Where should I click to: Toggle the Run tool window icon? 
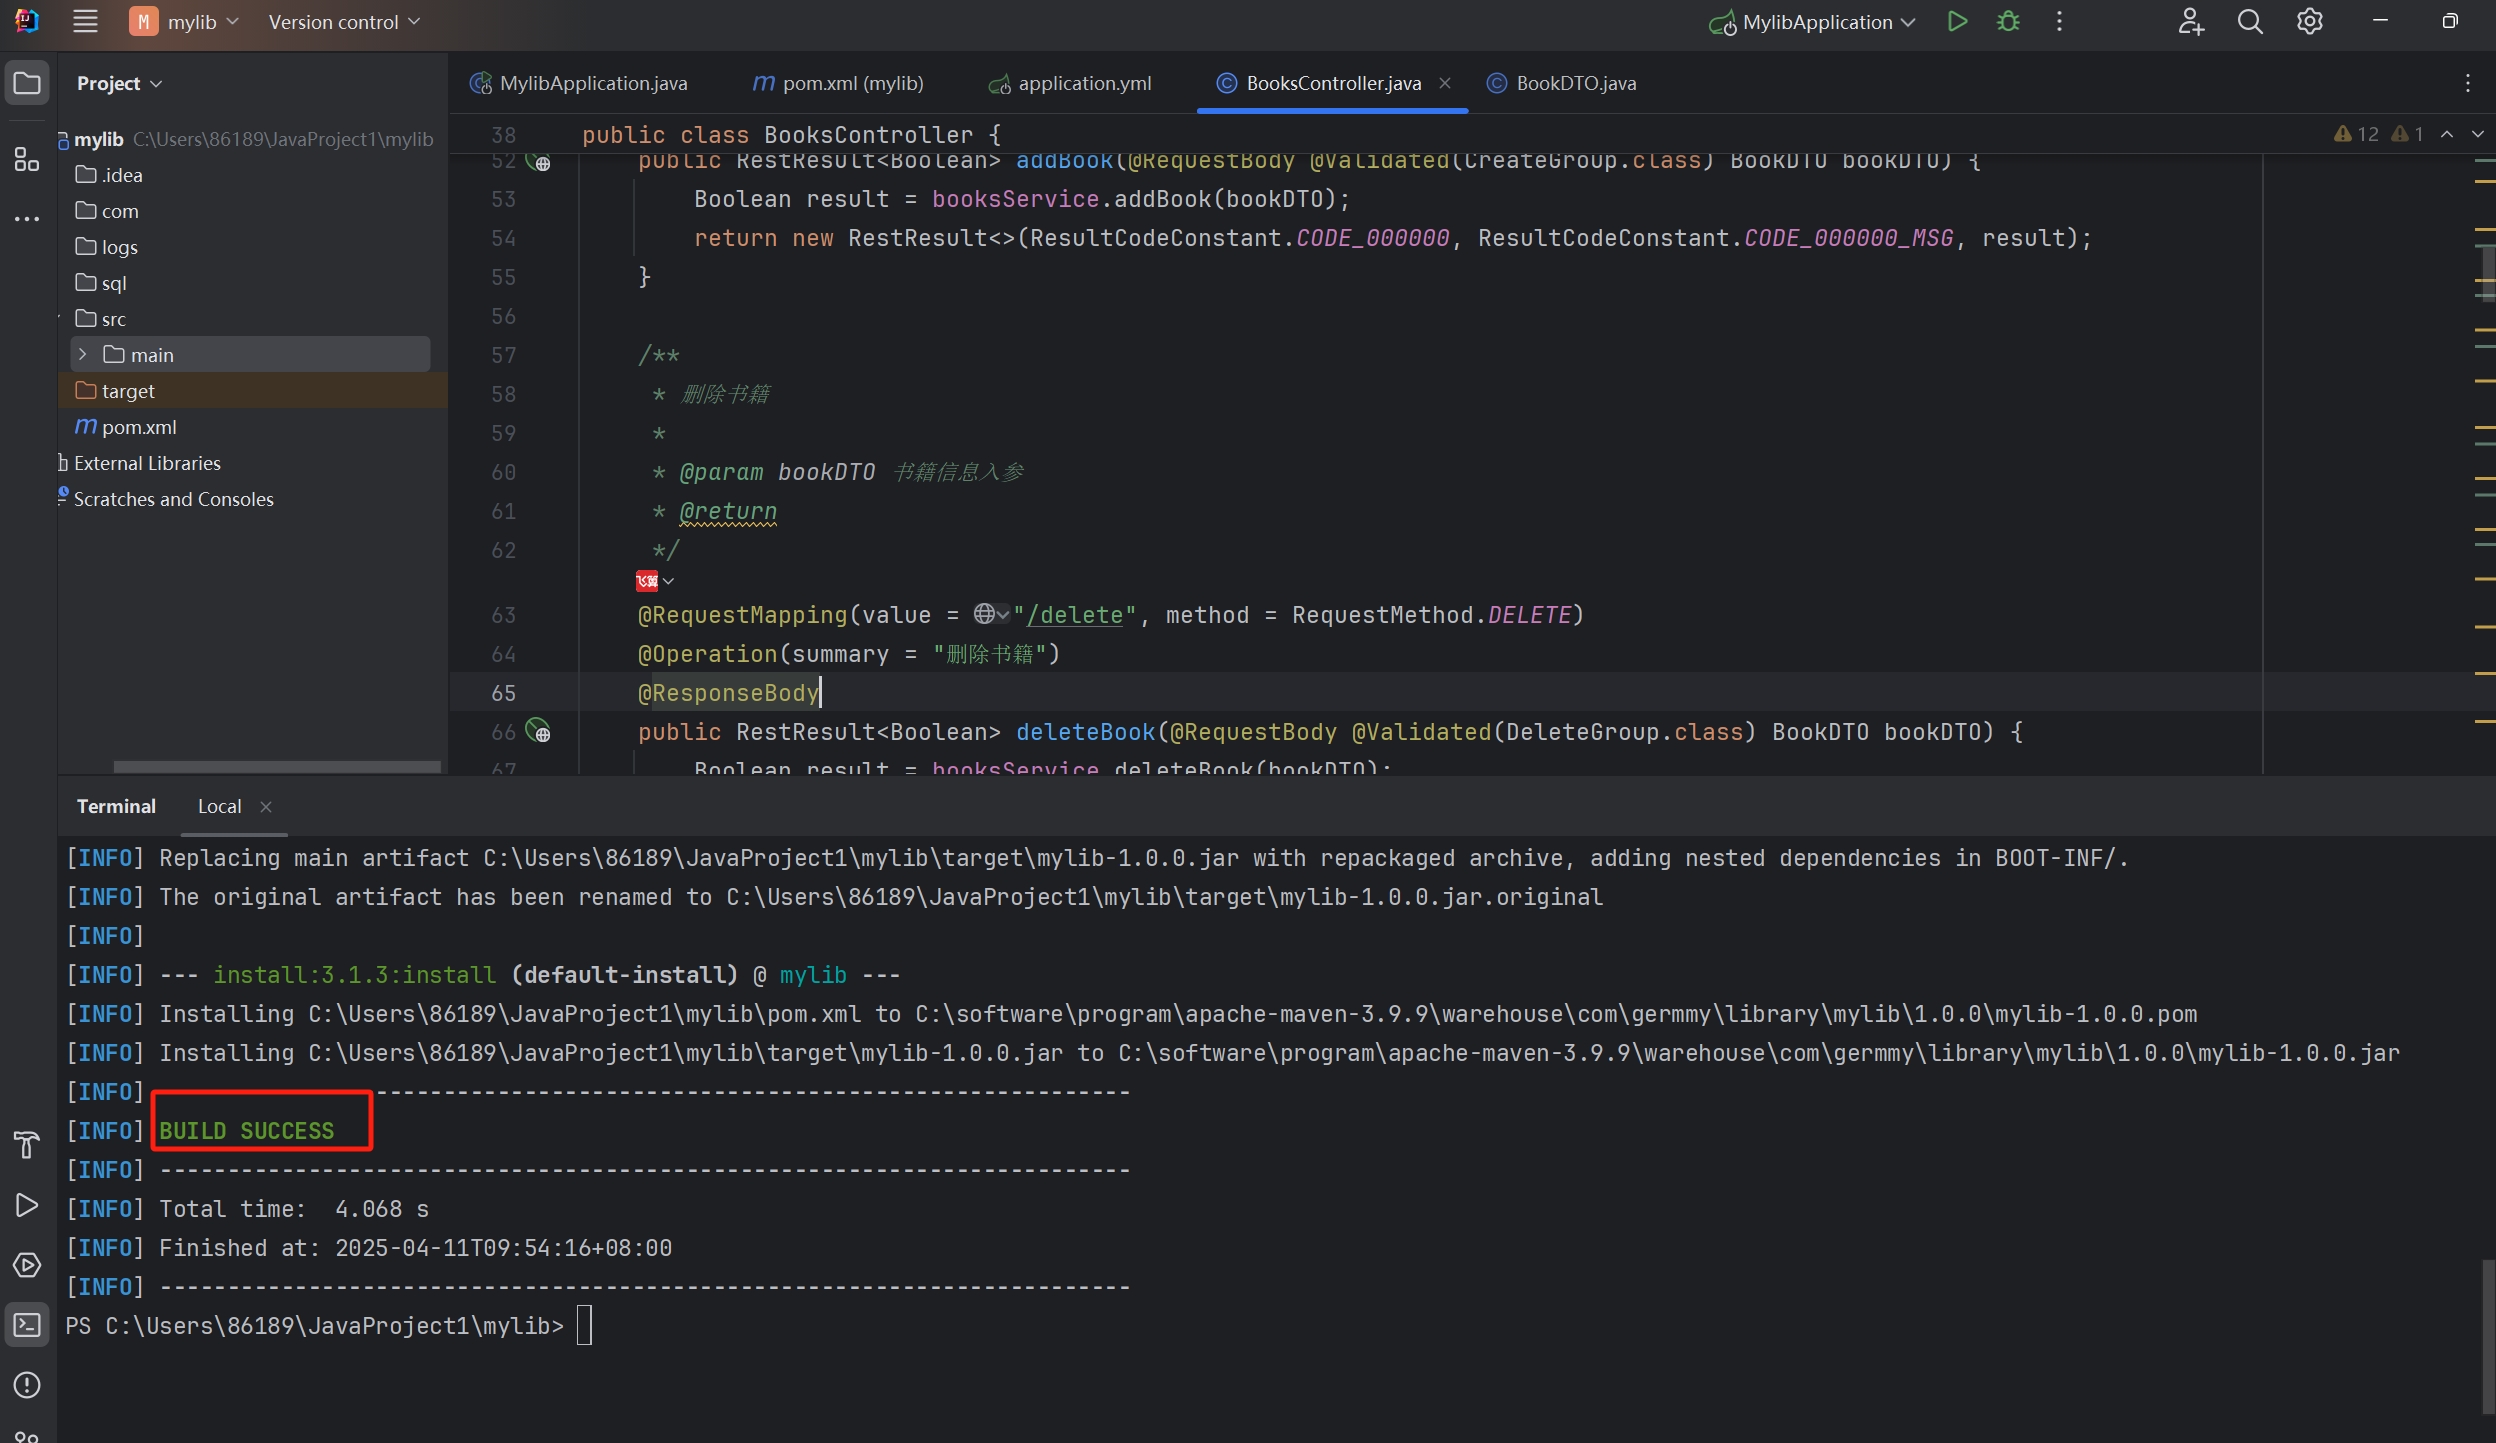pyautogui.click(x=27, y=1205)
